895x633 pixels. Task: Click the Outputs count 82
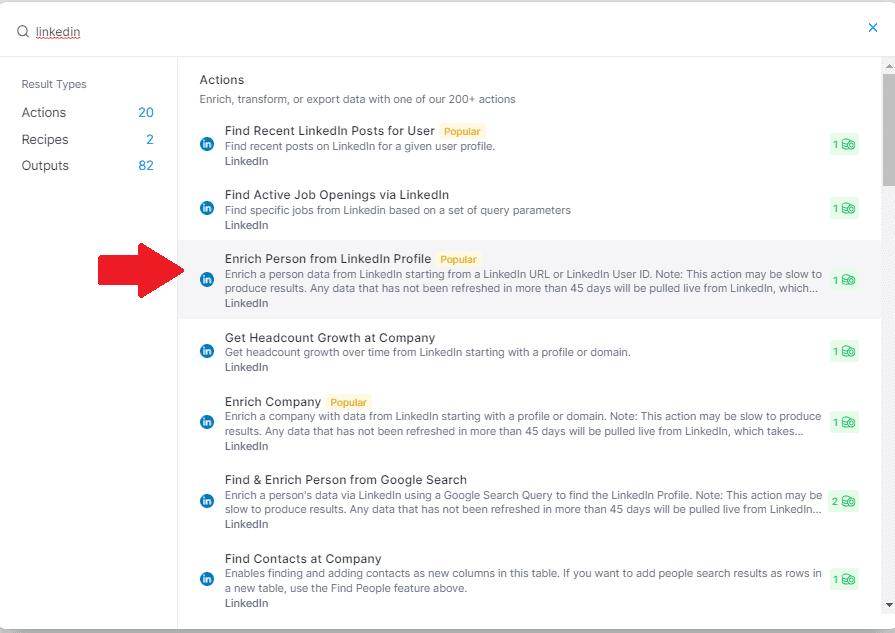coord(146,166)
